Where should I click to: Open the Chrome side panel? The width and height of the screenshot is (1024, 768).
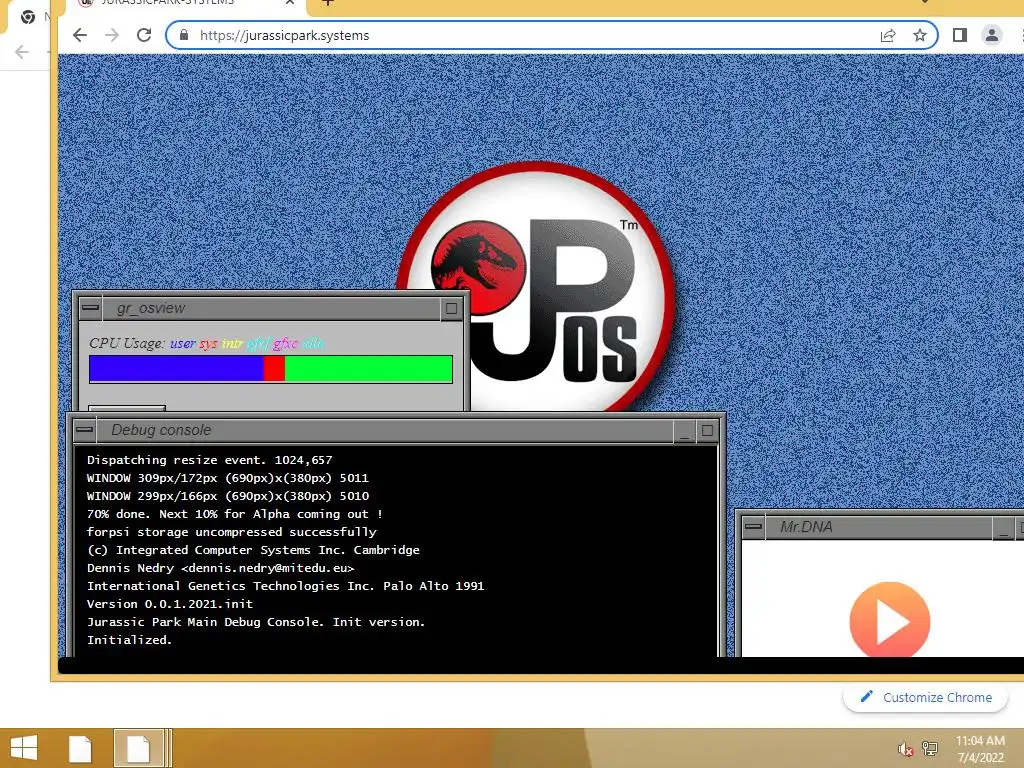click(x=959, y=35)
